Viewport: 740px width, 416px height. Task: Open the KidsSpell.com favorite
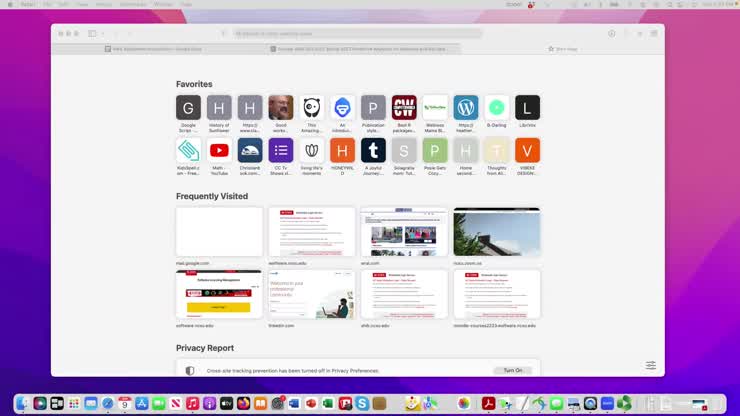[x=188, y=150]
